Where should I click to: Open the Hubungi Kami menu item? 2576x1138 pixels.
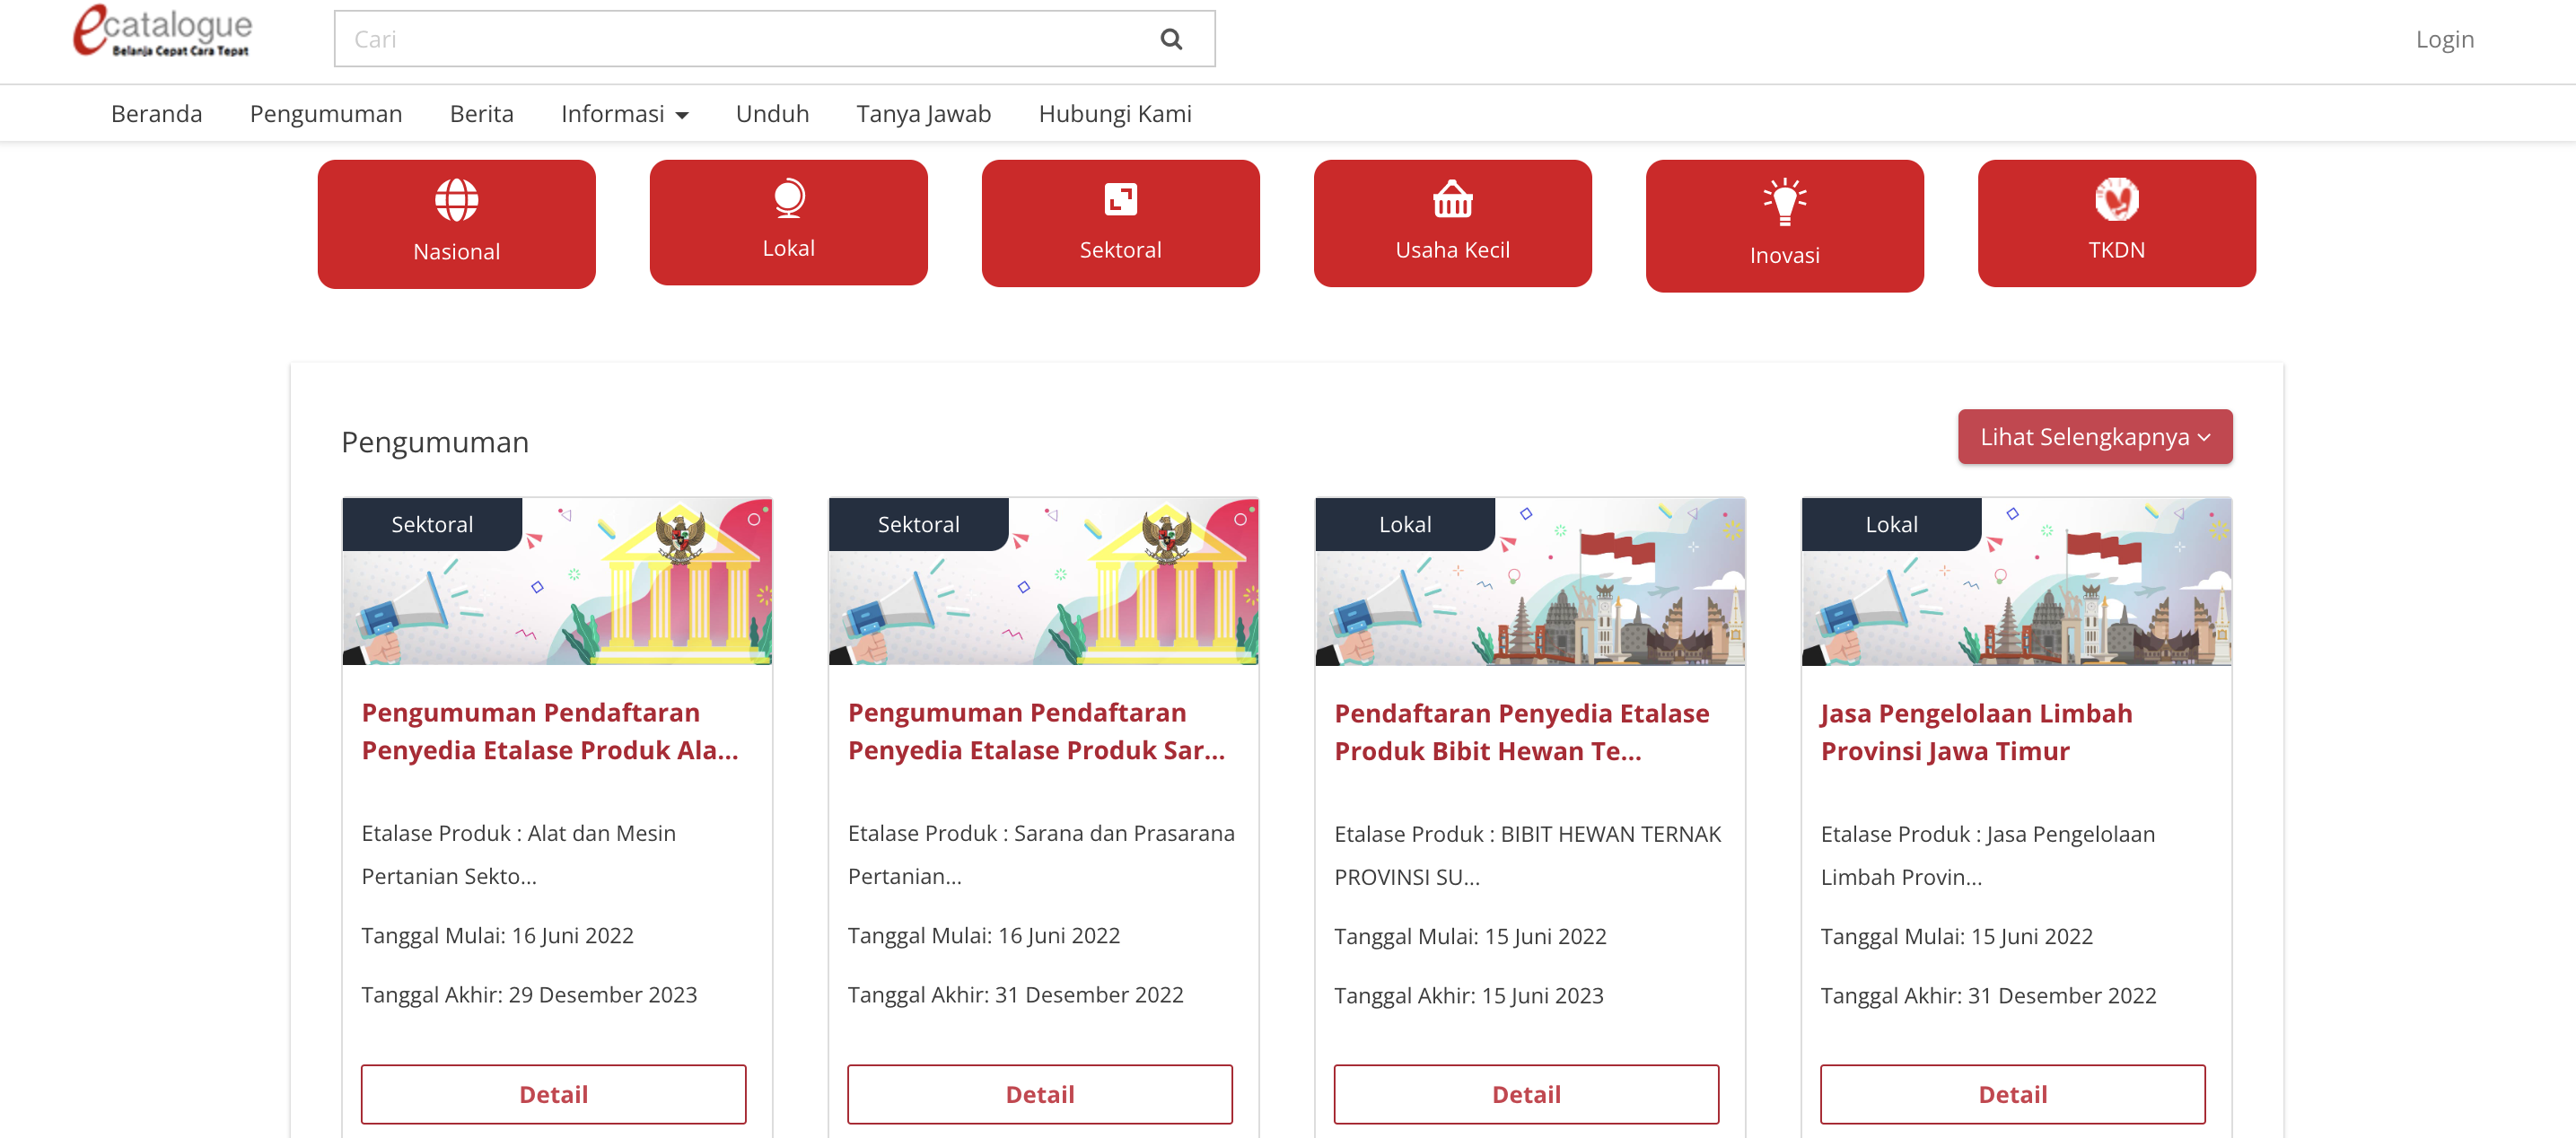(1114, 114)
